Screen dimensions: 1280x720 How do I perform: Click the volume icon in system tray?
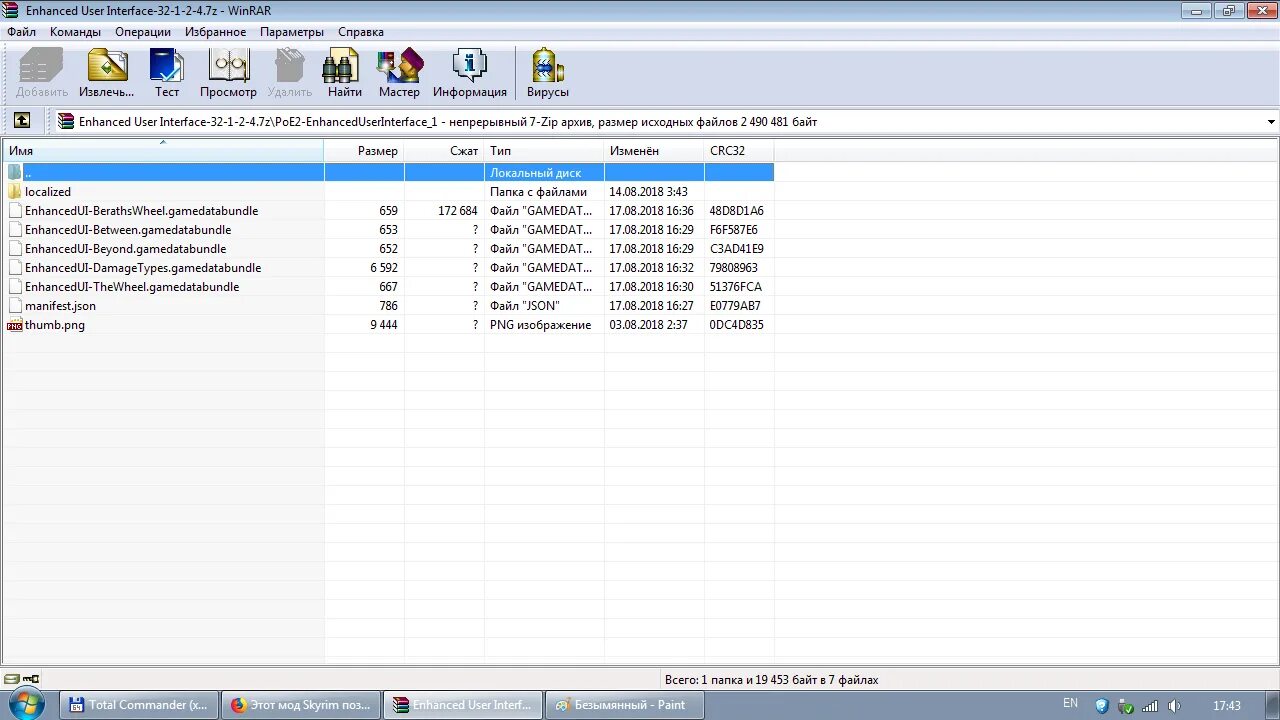[x=1174, y=705]
